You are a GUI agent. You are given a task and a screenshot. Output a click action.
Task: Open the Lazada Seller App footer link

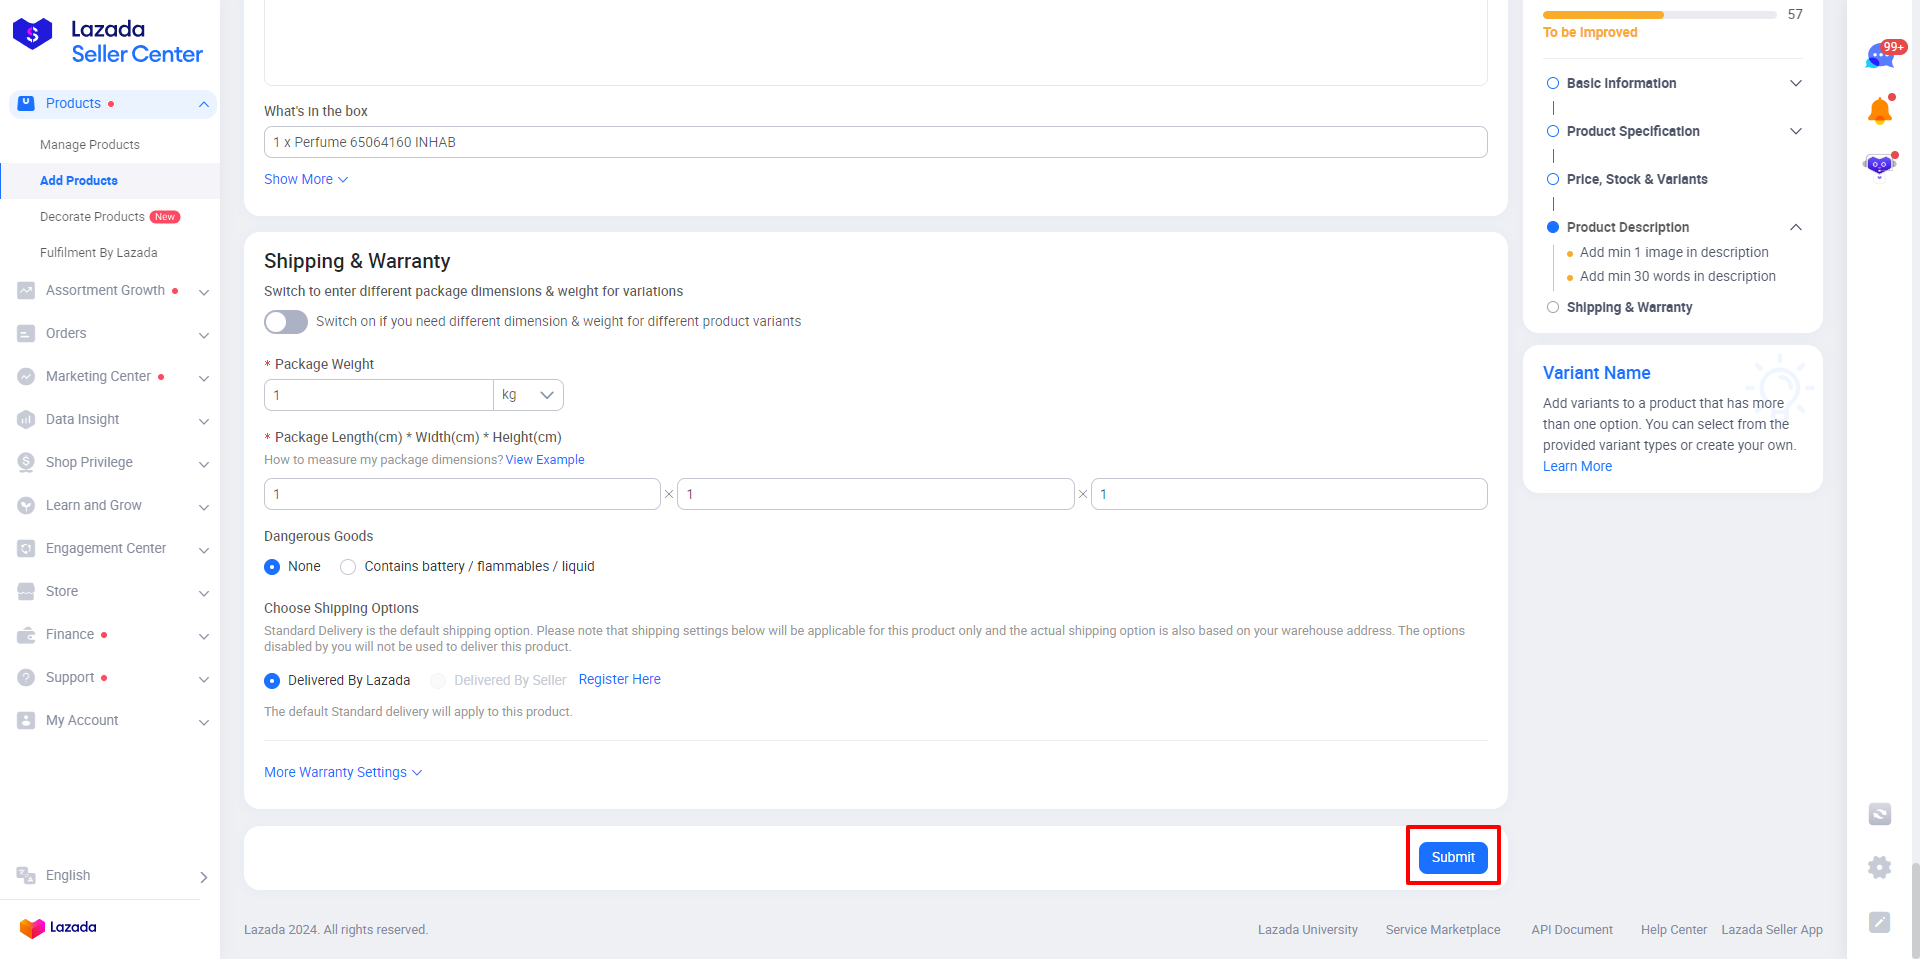click(x=1772, y=930)
